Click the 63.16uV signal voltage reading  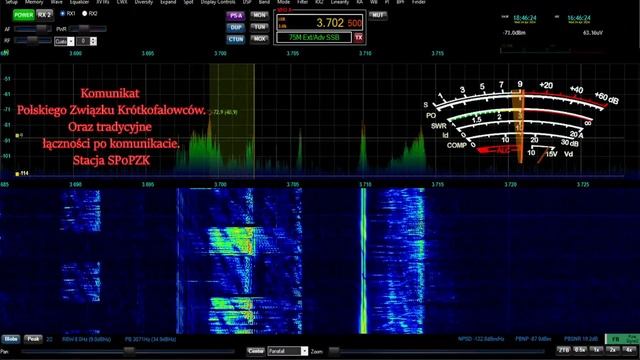pyautogui.click(x=593, y=33)
